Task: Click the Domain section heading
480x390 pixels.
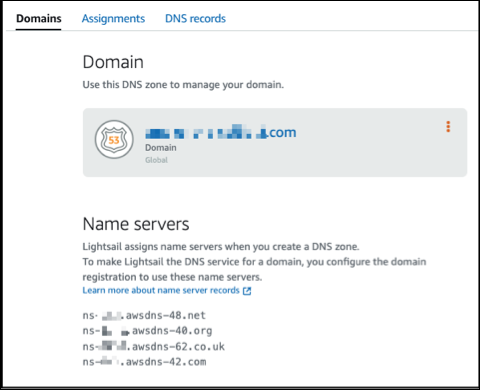Action: coord(113,62)
